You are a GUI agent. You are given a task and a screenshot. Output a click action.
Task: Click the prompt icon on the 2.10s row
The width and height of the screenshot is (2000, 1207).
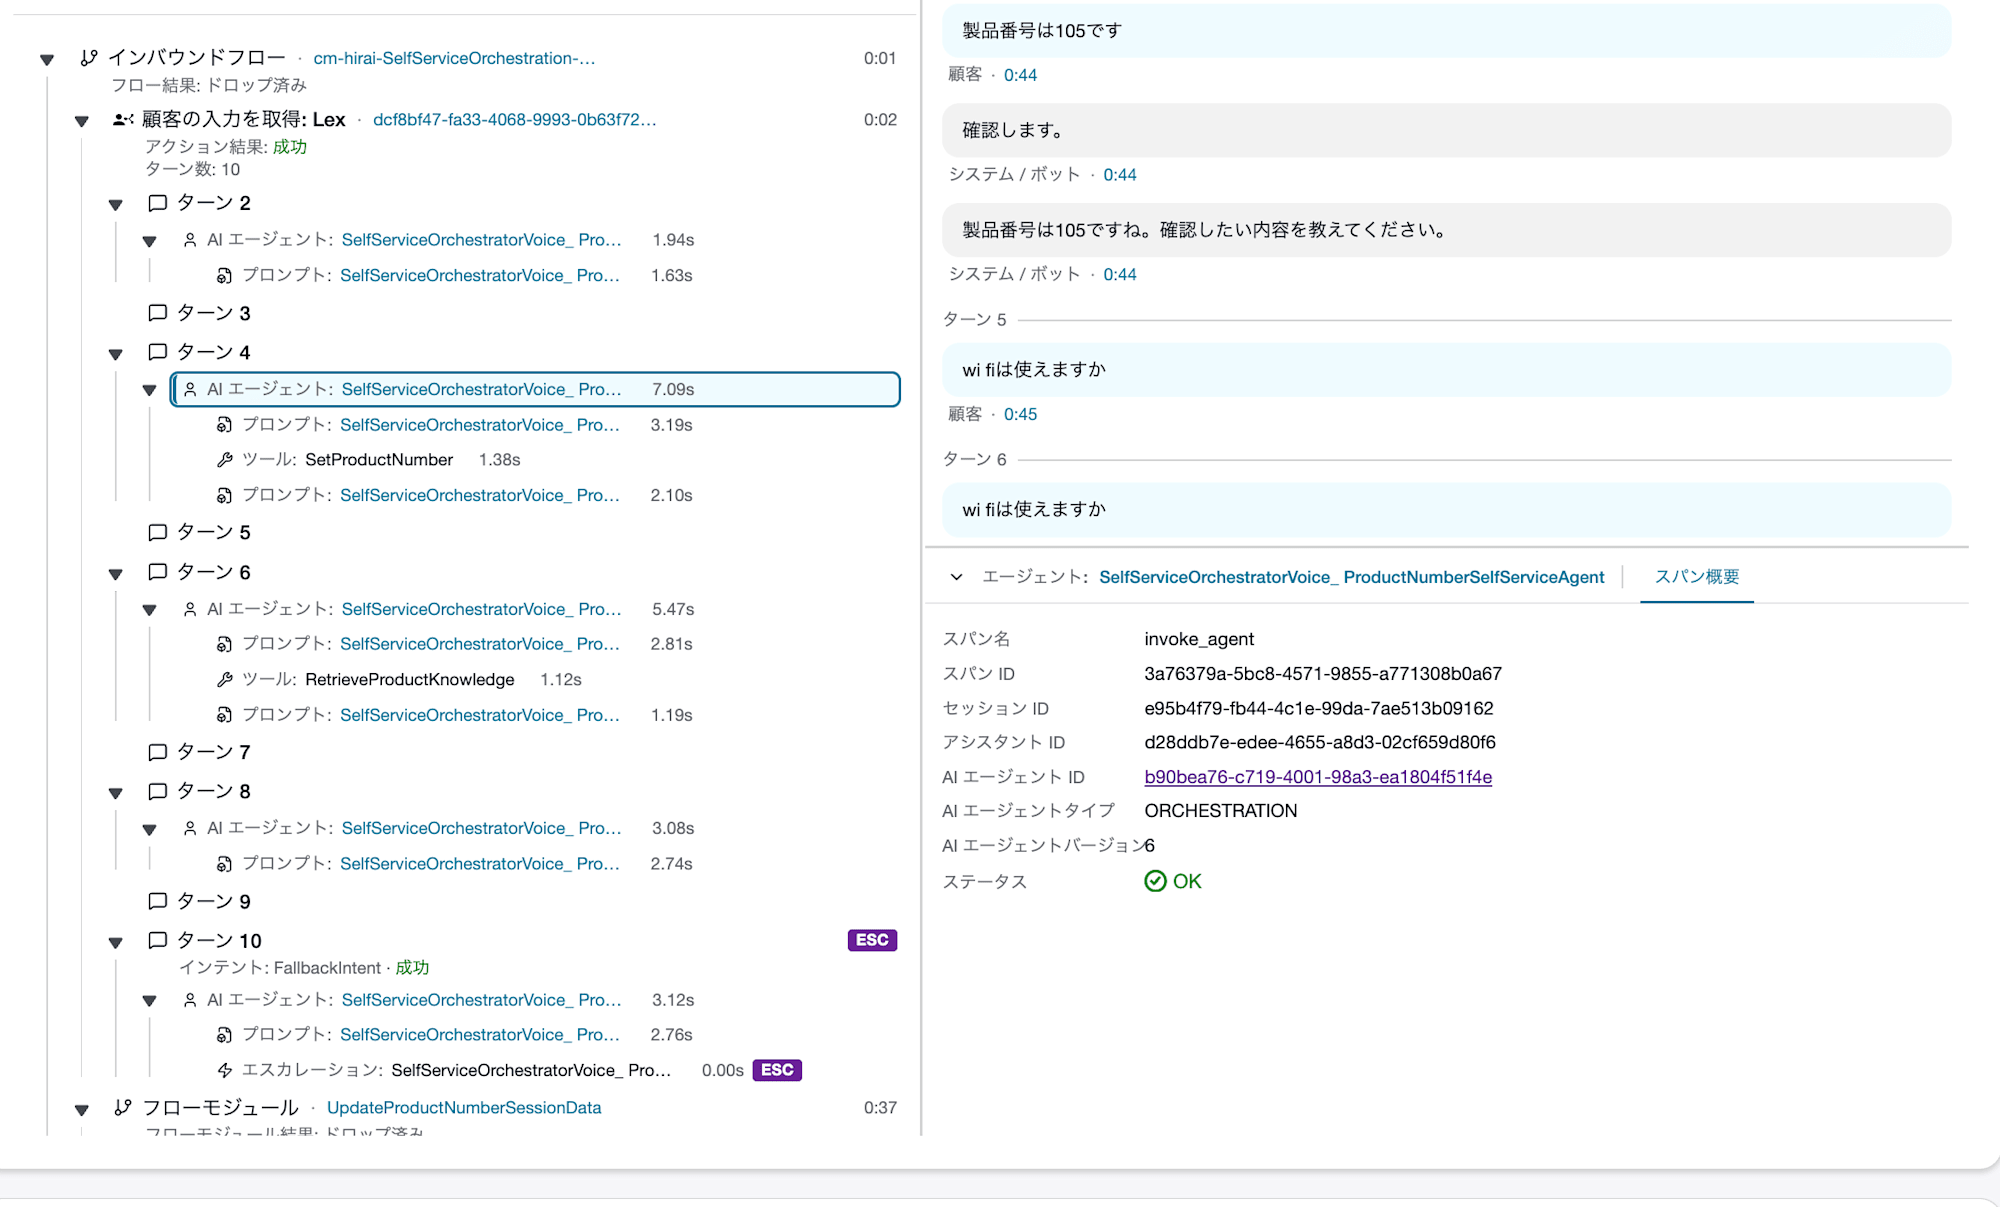pyautogui.click(x=224, y=496)
